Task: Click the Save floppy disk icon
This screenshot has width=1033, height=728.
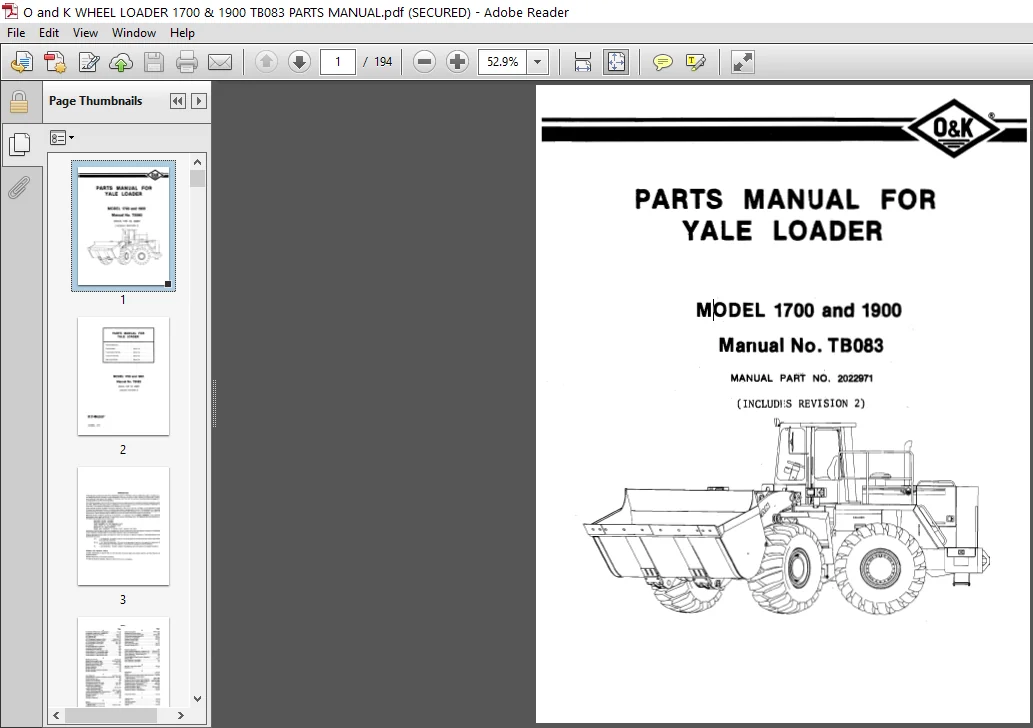Action: [x=154, y=62]
